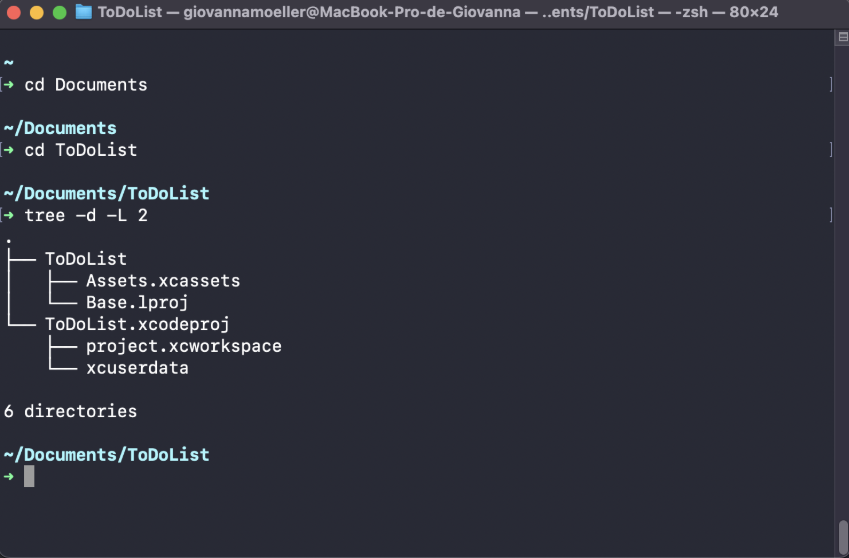Click the Assets.xcassets directory entry
The height and width of the screenshot is (558, 849).
pos(163,281)
